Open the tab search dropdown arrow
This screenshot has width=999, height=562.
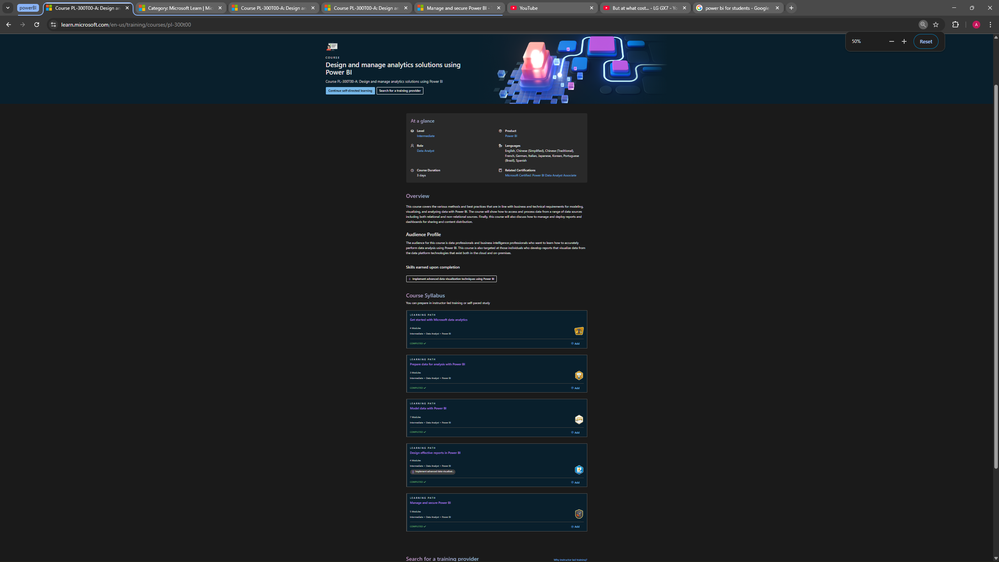click(8, 8)
